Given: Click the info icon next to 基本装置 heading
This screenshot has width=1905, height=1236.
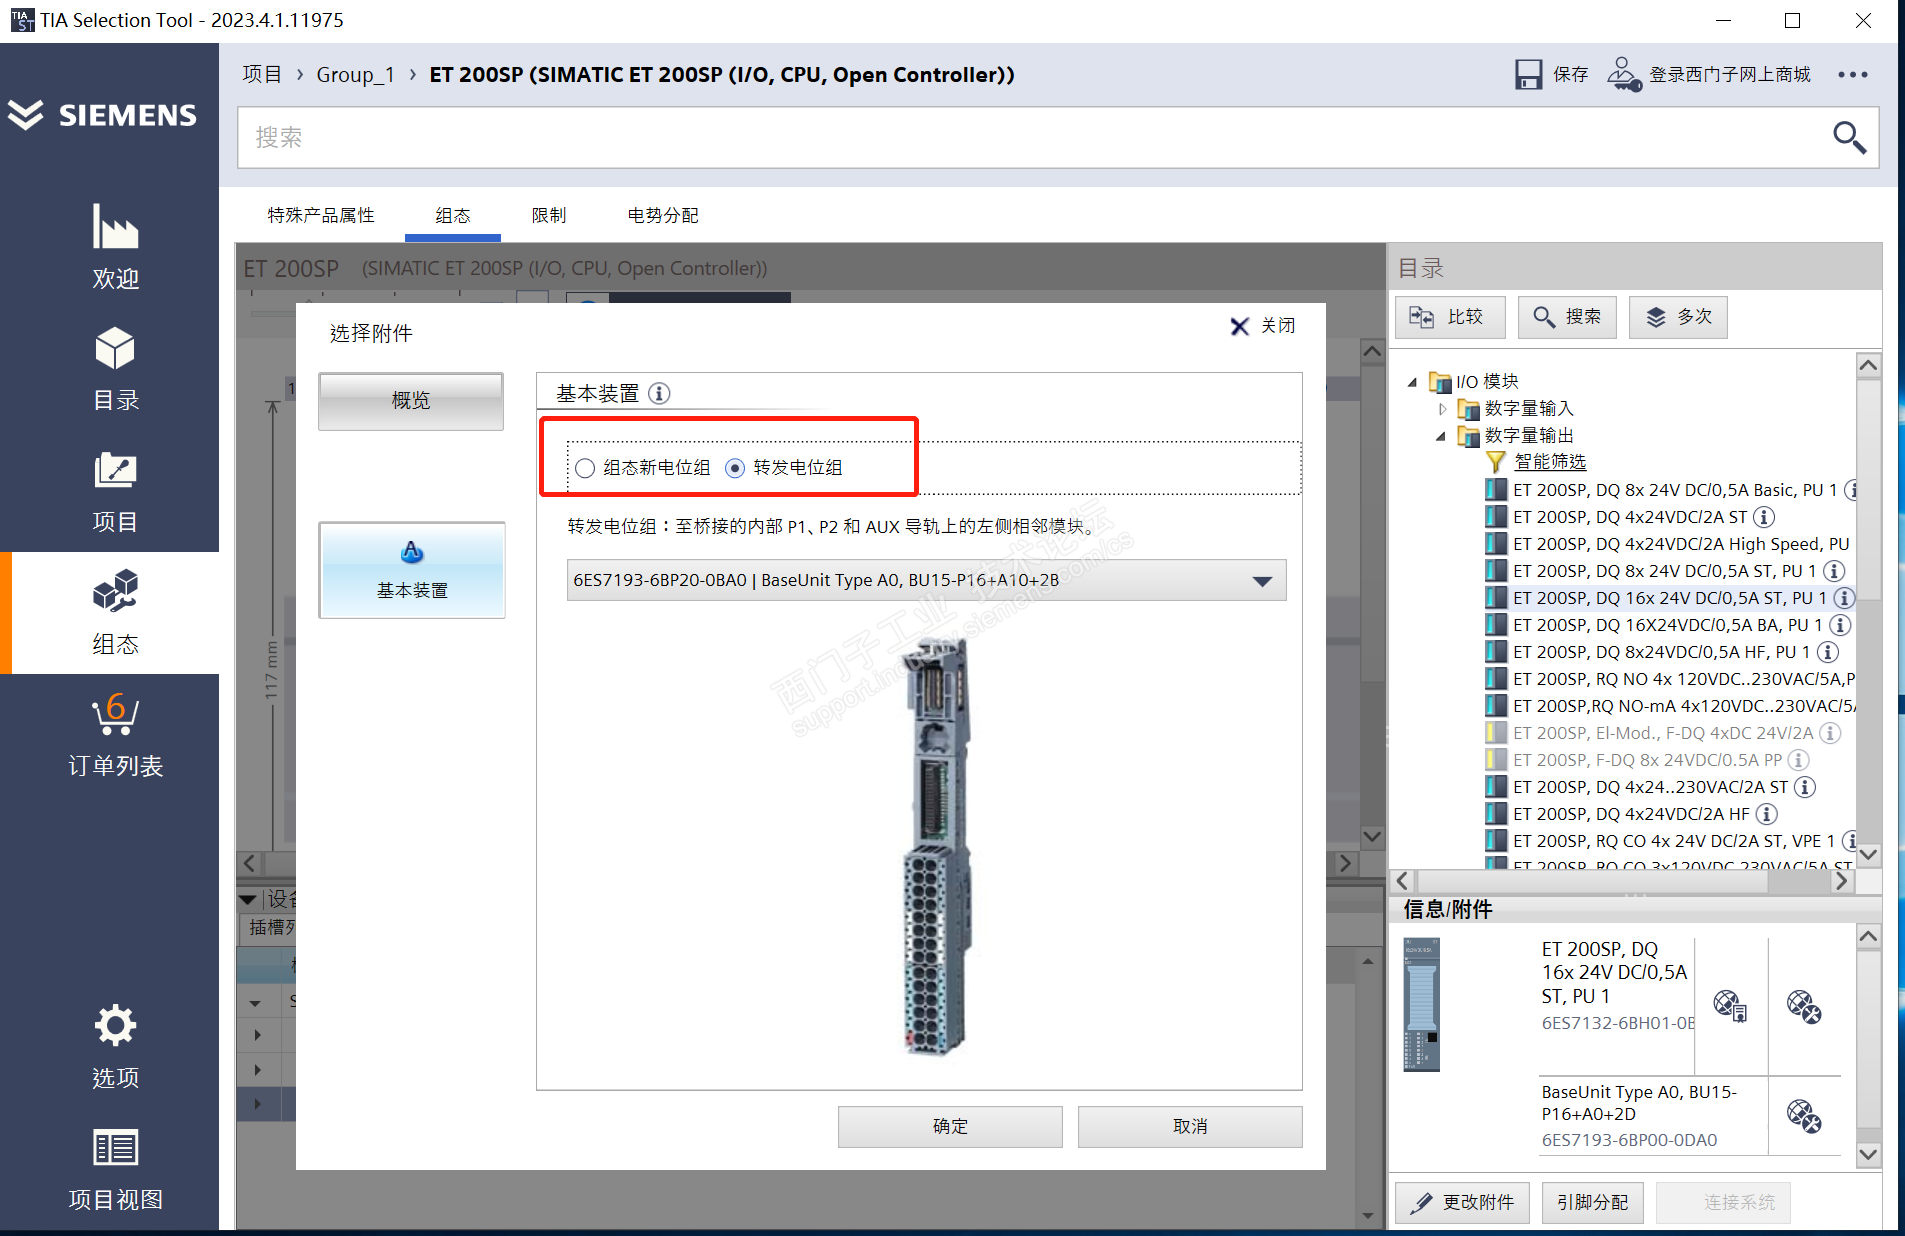Looking at the screenshot, I should pyautogui.click(x=659, y=393).
